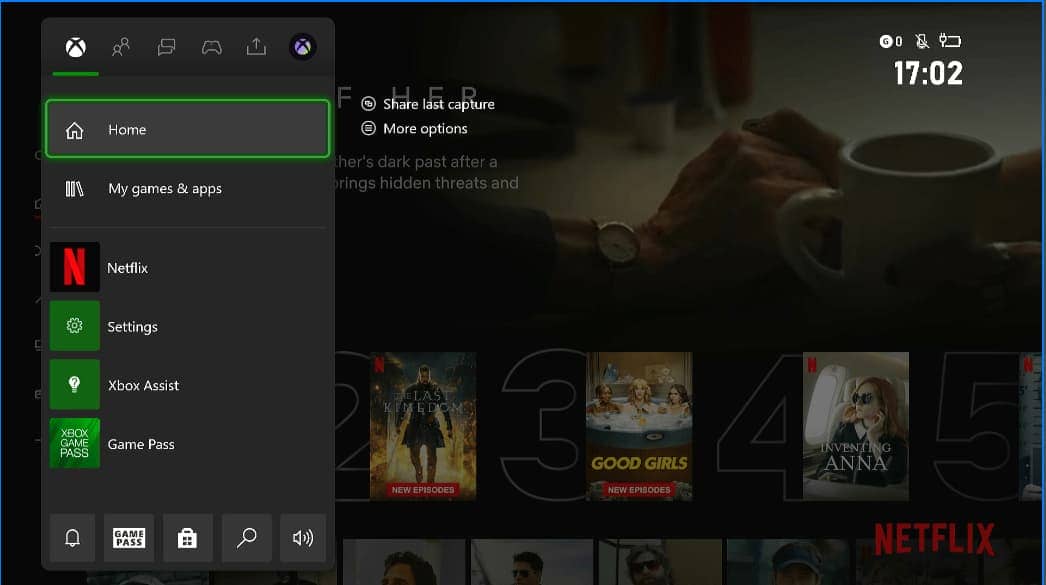1046x585 pixels.
Task: Open the Xbox Game Pass tile
Action: [75, 443]
